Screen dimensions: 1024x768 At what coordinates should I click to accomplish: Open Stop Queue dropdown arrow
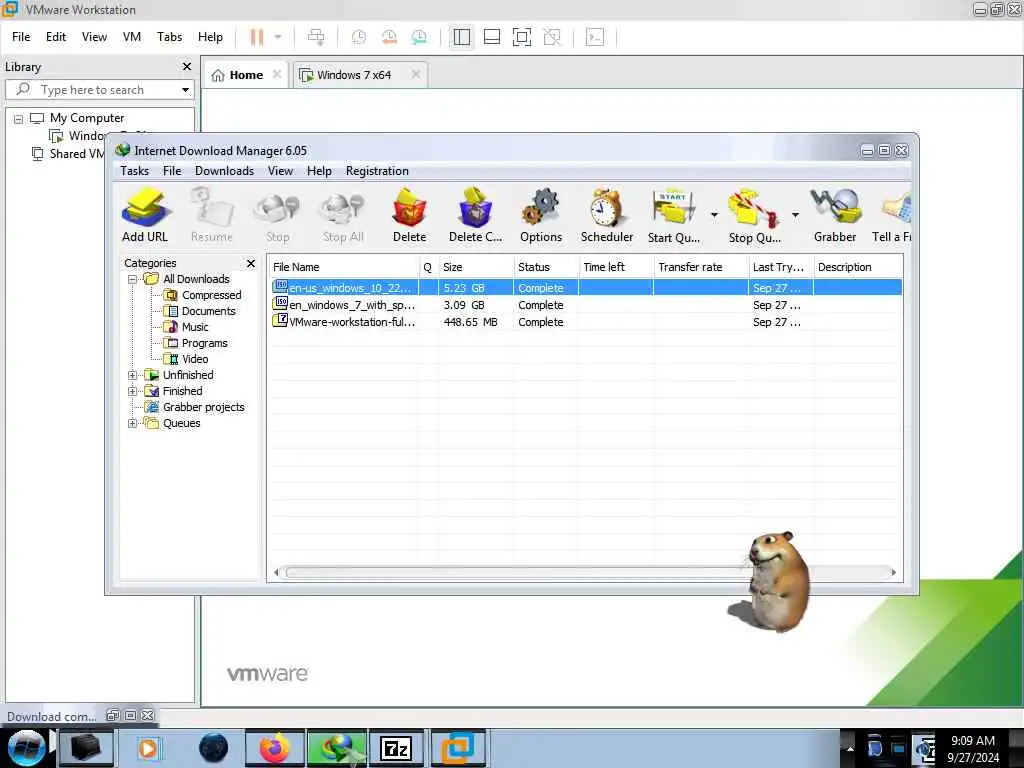pyautogui.click(x=795, y=215)
